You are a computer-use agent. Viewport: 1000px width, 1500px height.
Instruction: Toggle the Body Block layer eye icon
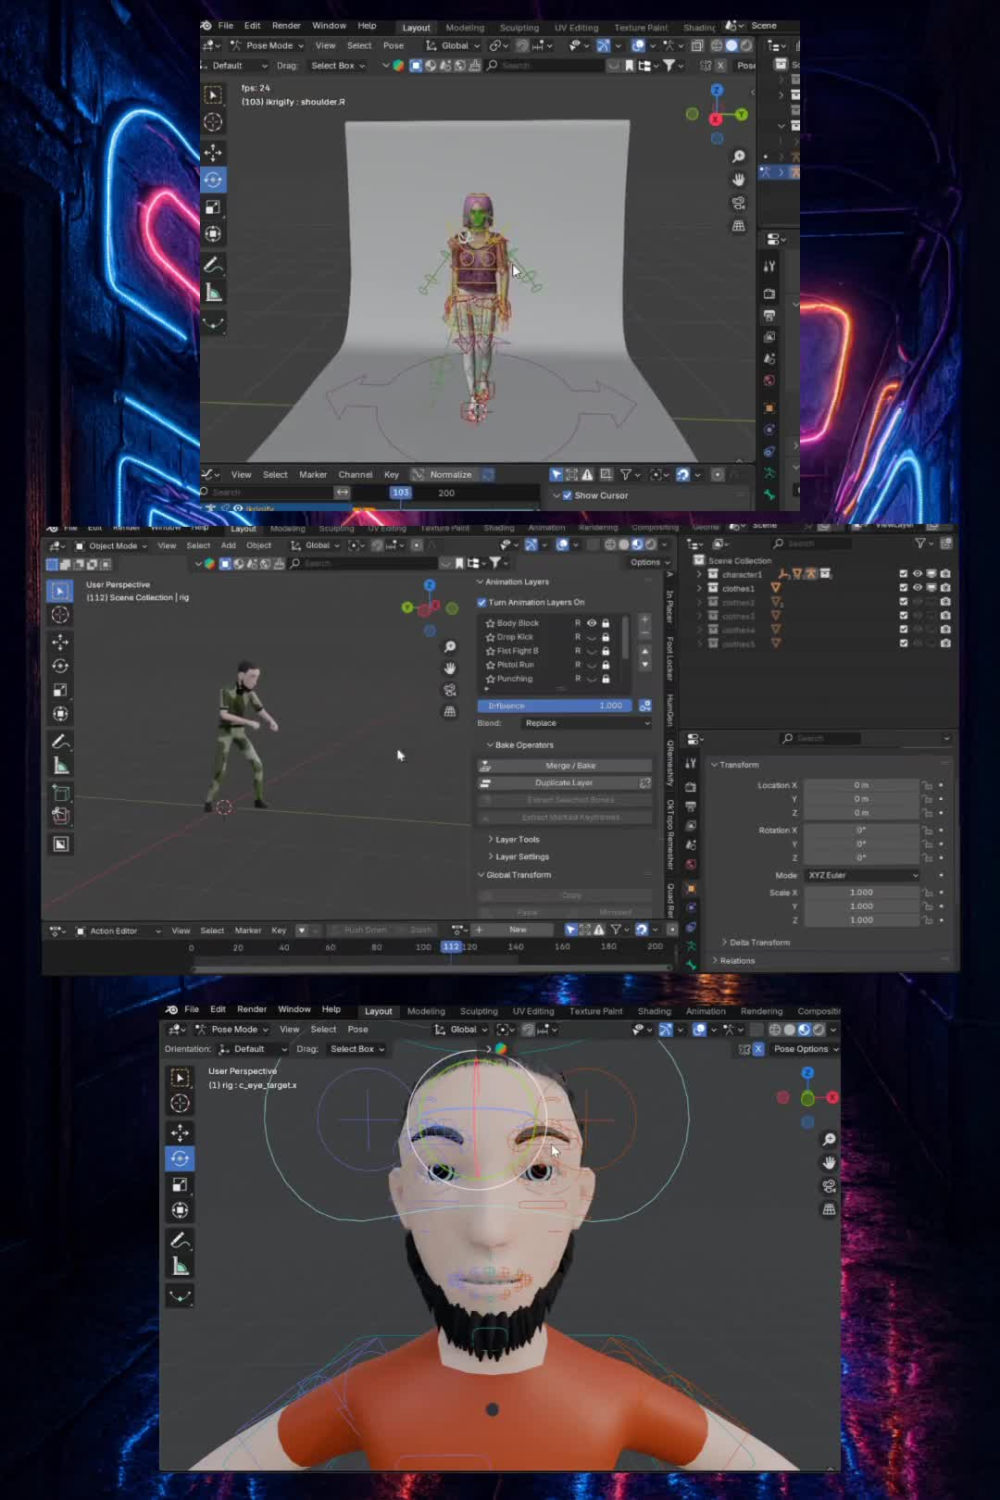click(591, 623)
